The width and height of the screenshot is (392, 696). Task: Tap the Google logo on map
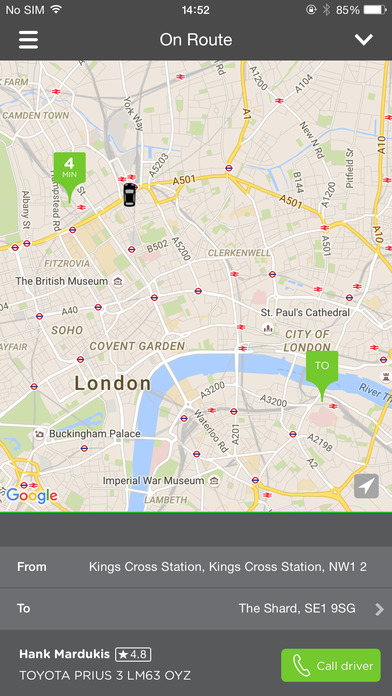[32, 495]
